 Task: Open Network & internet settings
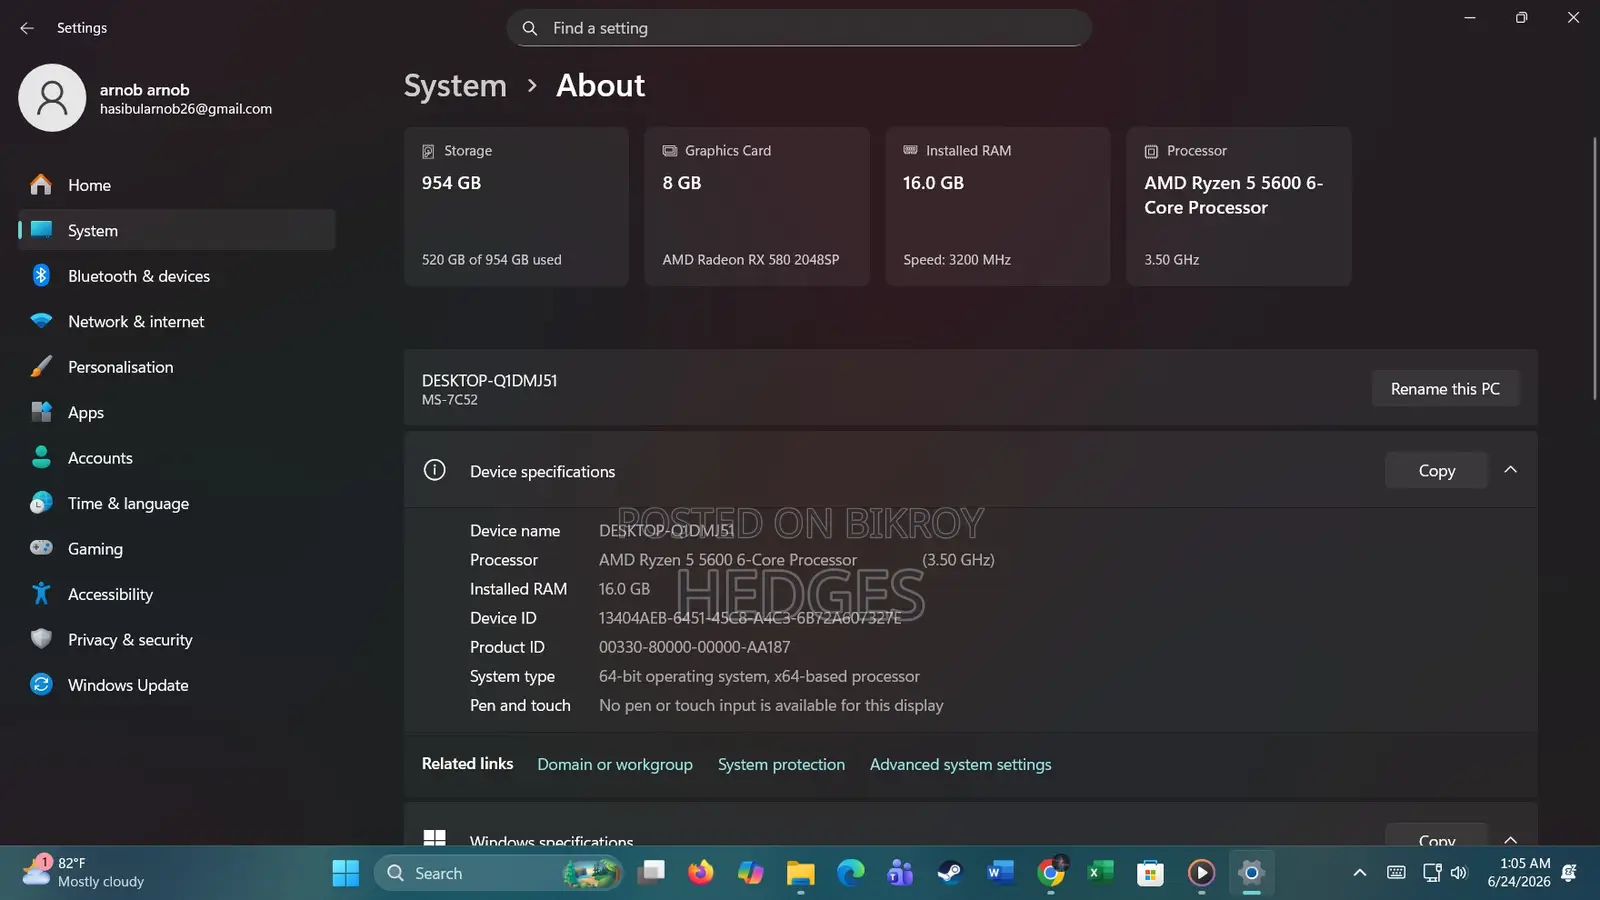pos(176,321)
